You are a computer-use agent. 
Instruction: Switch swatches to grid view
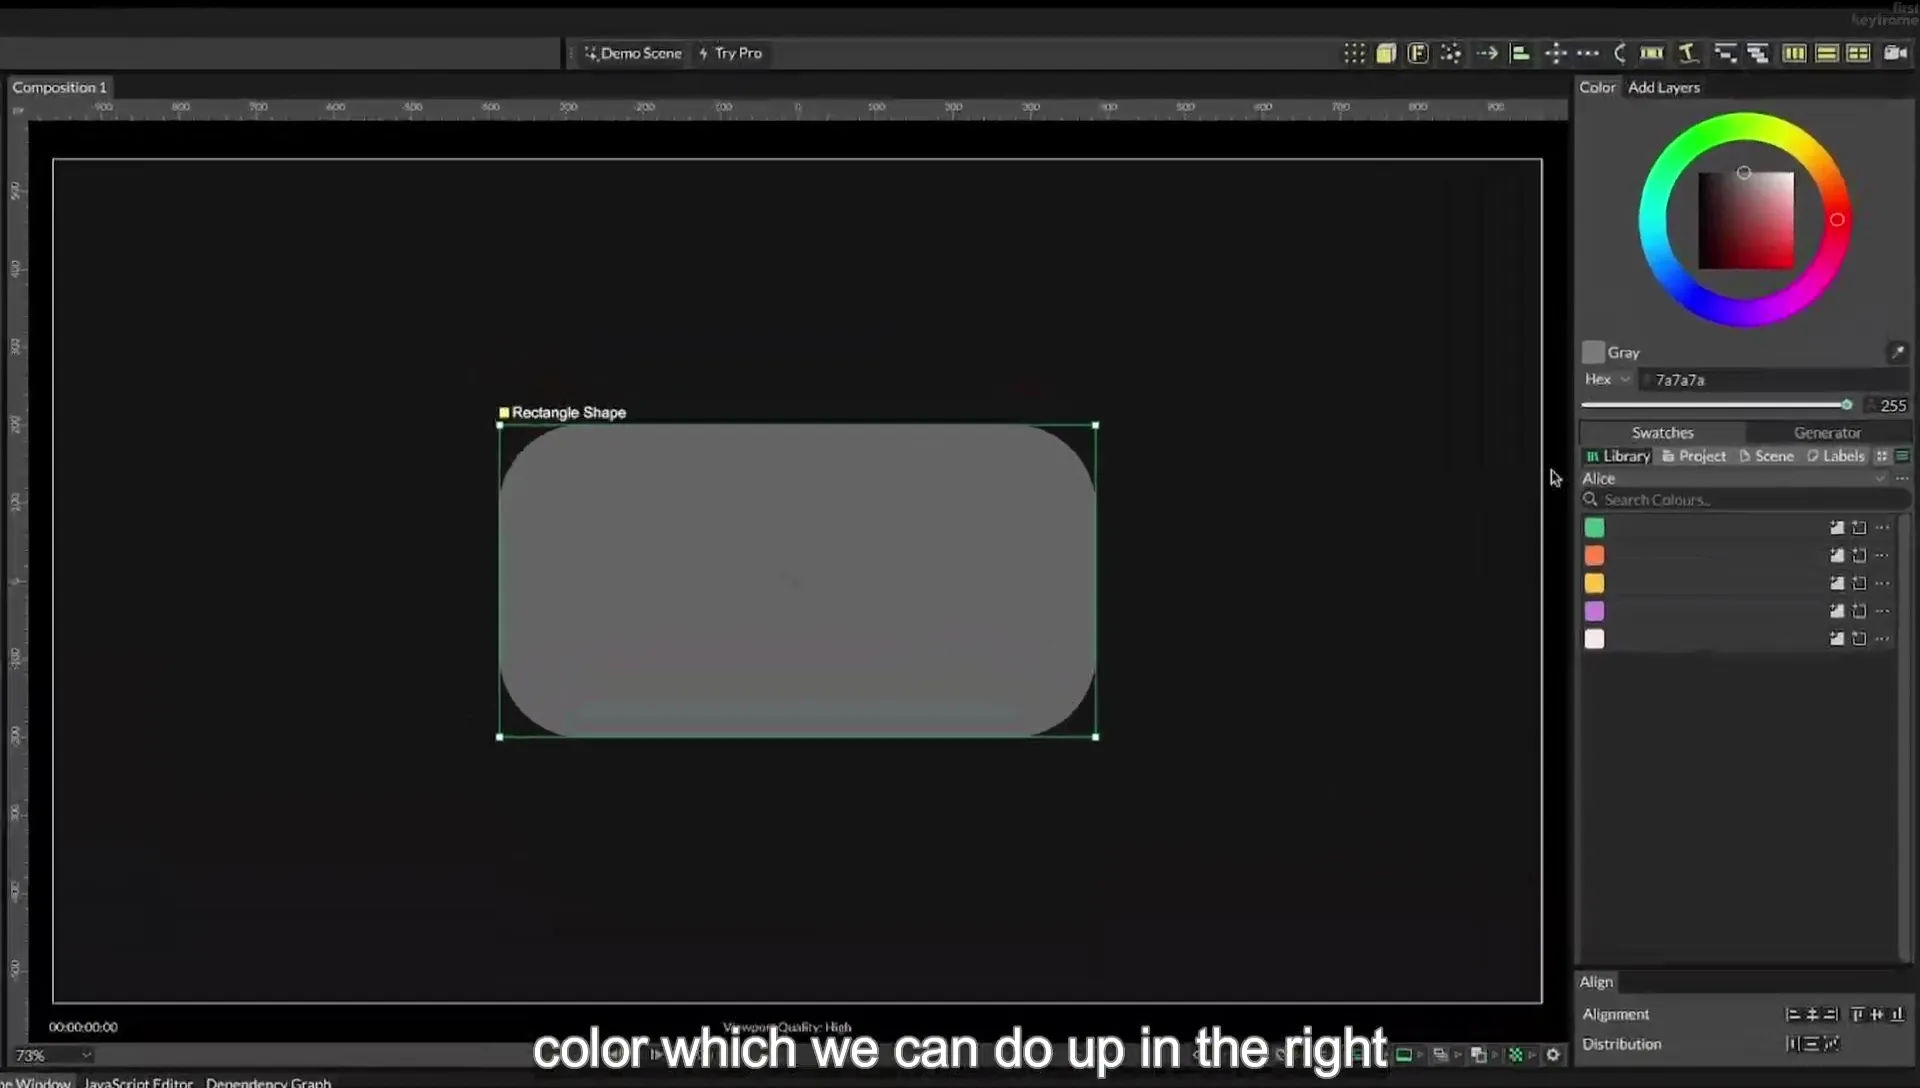pos(1882,456)
